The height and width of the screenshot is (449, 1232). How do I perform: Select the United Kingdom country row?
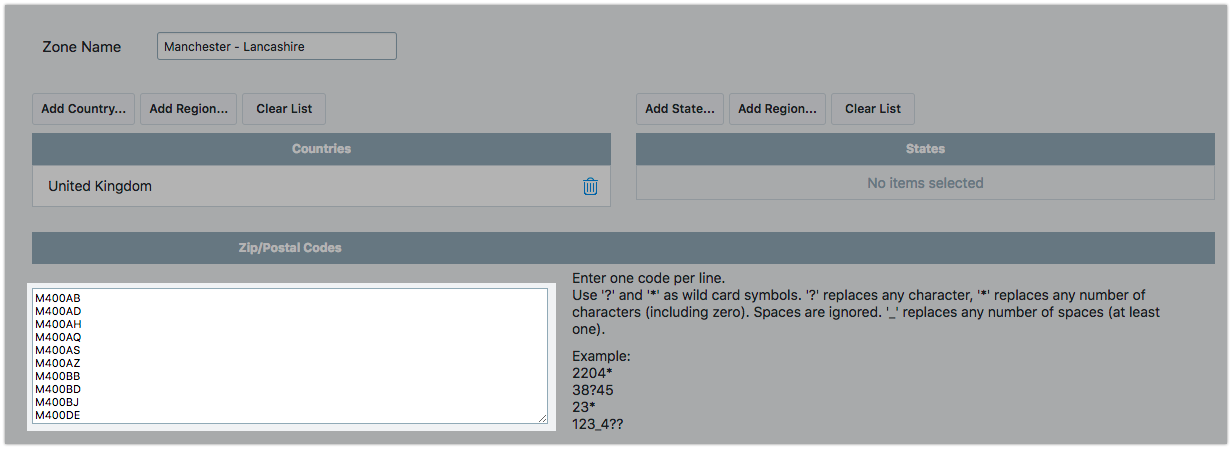click(300, 186)
